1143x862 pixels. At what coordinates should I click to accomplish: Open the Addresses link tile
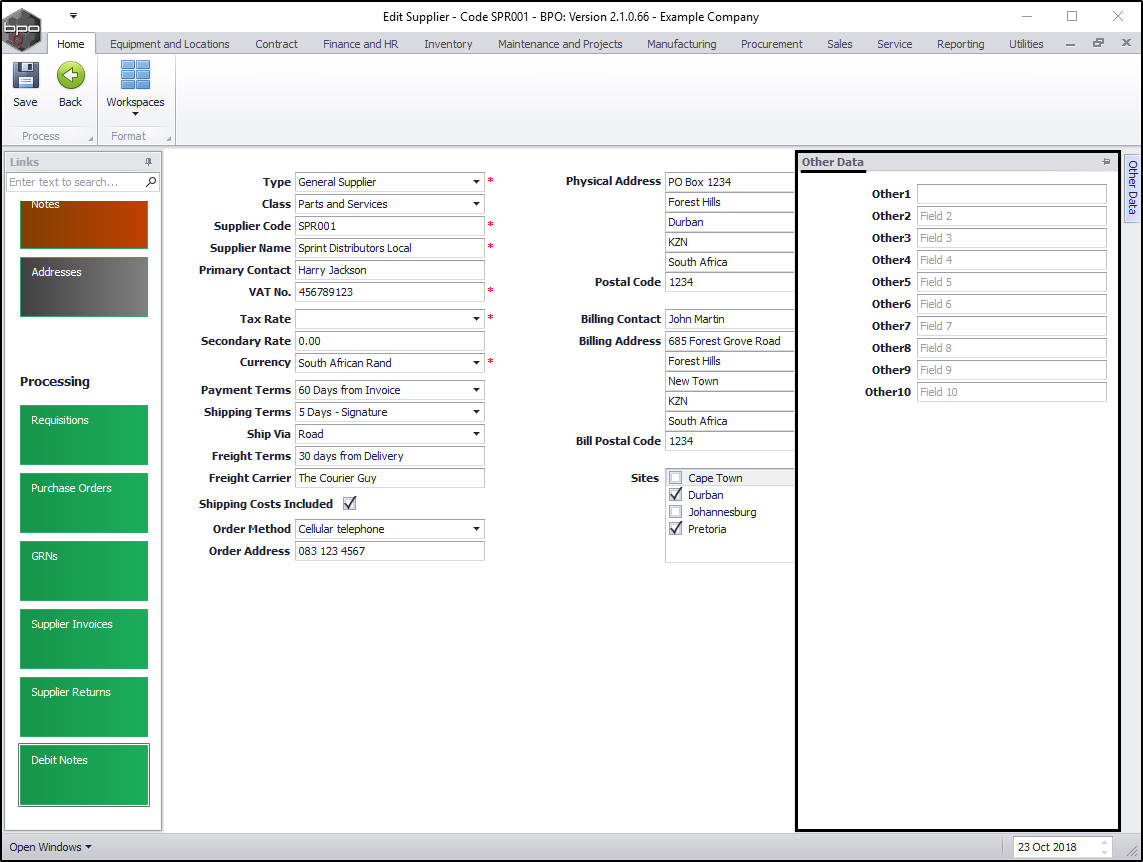click(x=84, y=286)
